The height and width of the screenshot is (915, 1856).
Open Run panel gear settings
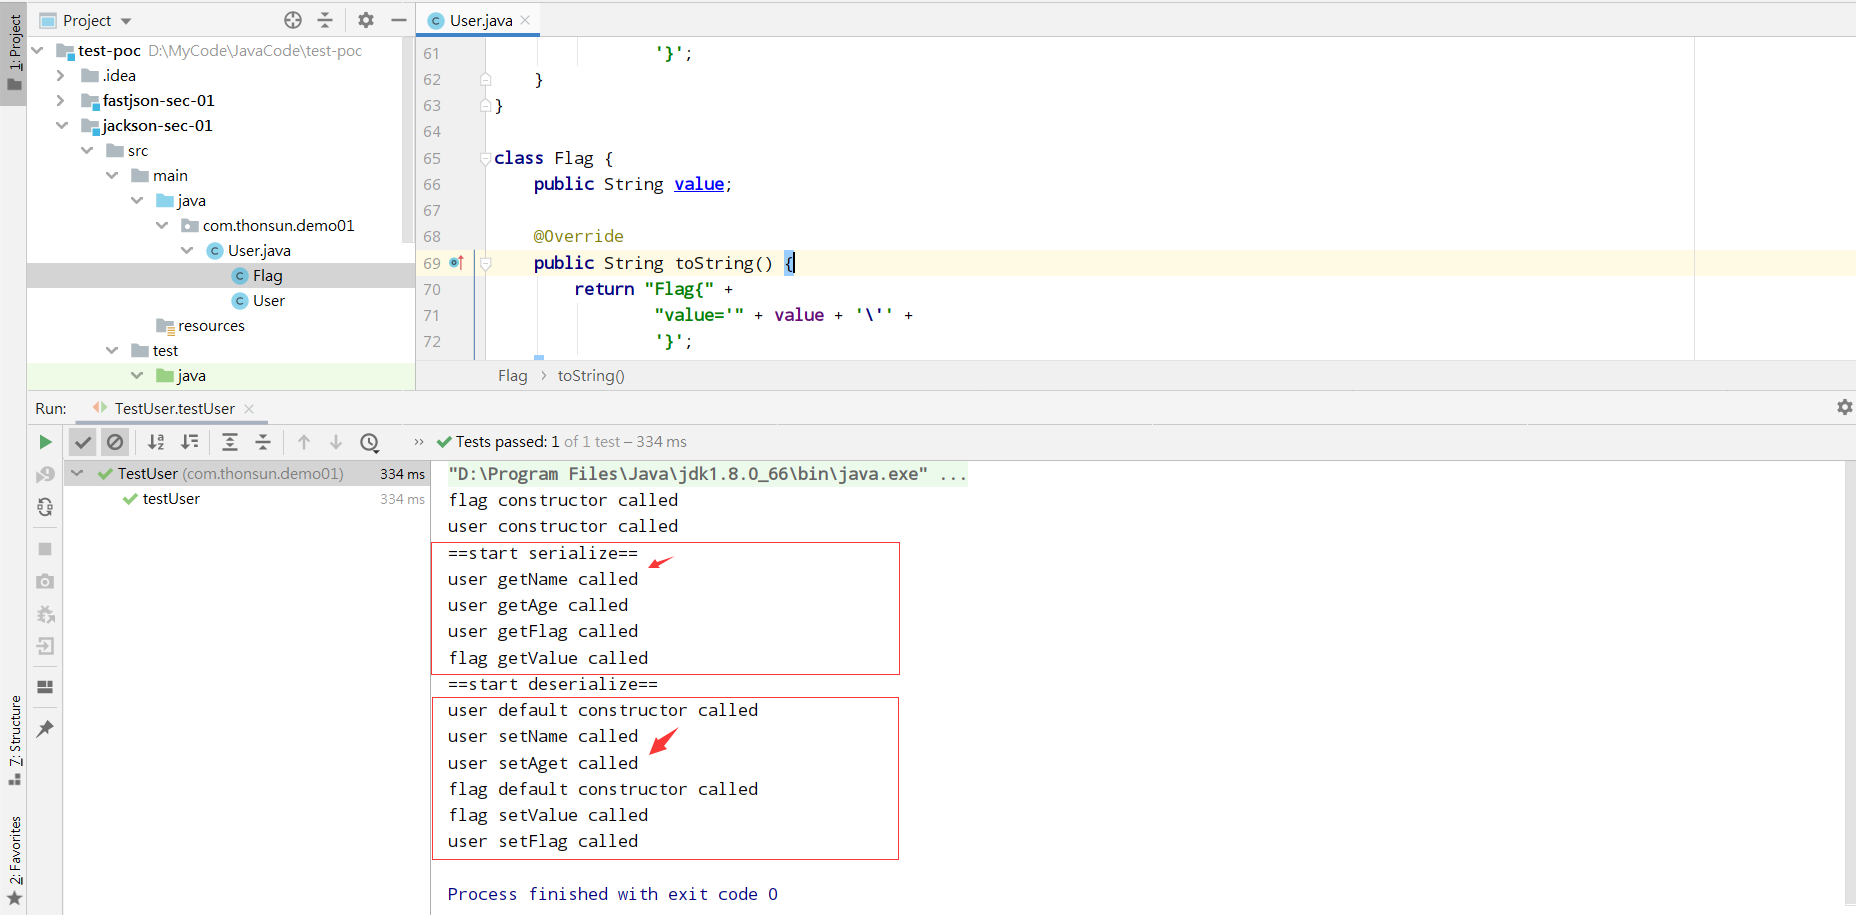click(x=1845, y=407)
